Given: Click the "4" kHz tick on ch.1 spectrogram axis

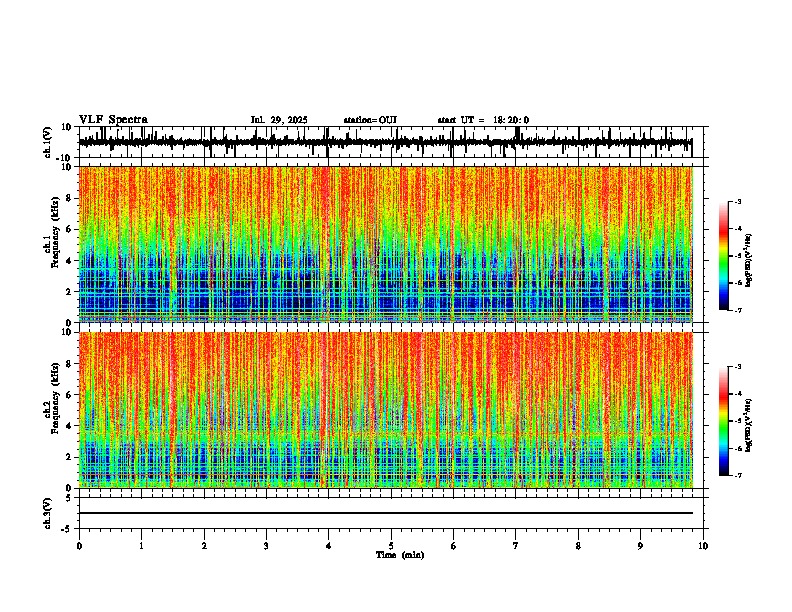Looking at the screenshot, I should tap(69, 261).
